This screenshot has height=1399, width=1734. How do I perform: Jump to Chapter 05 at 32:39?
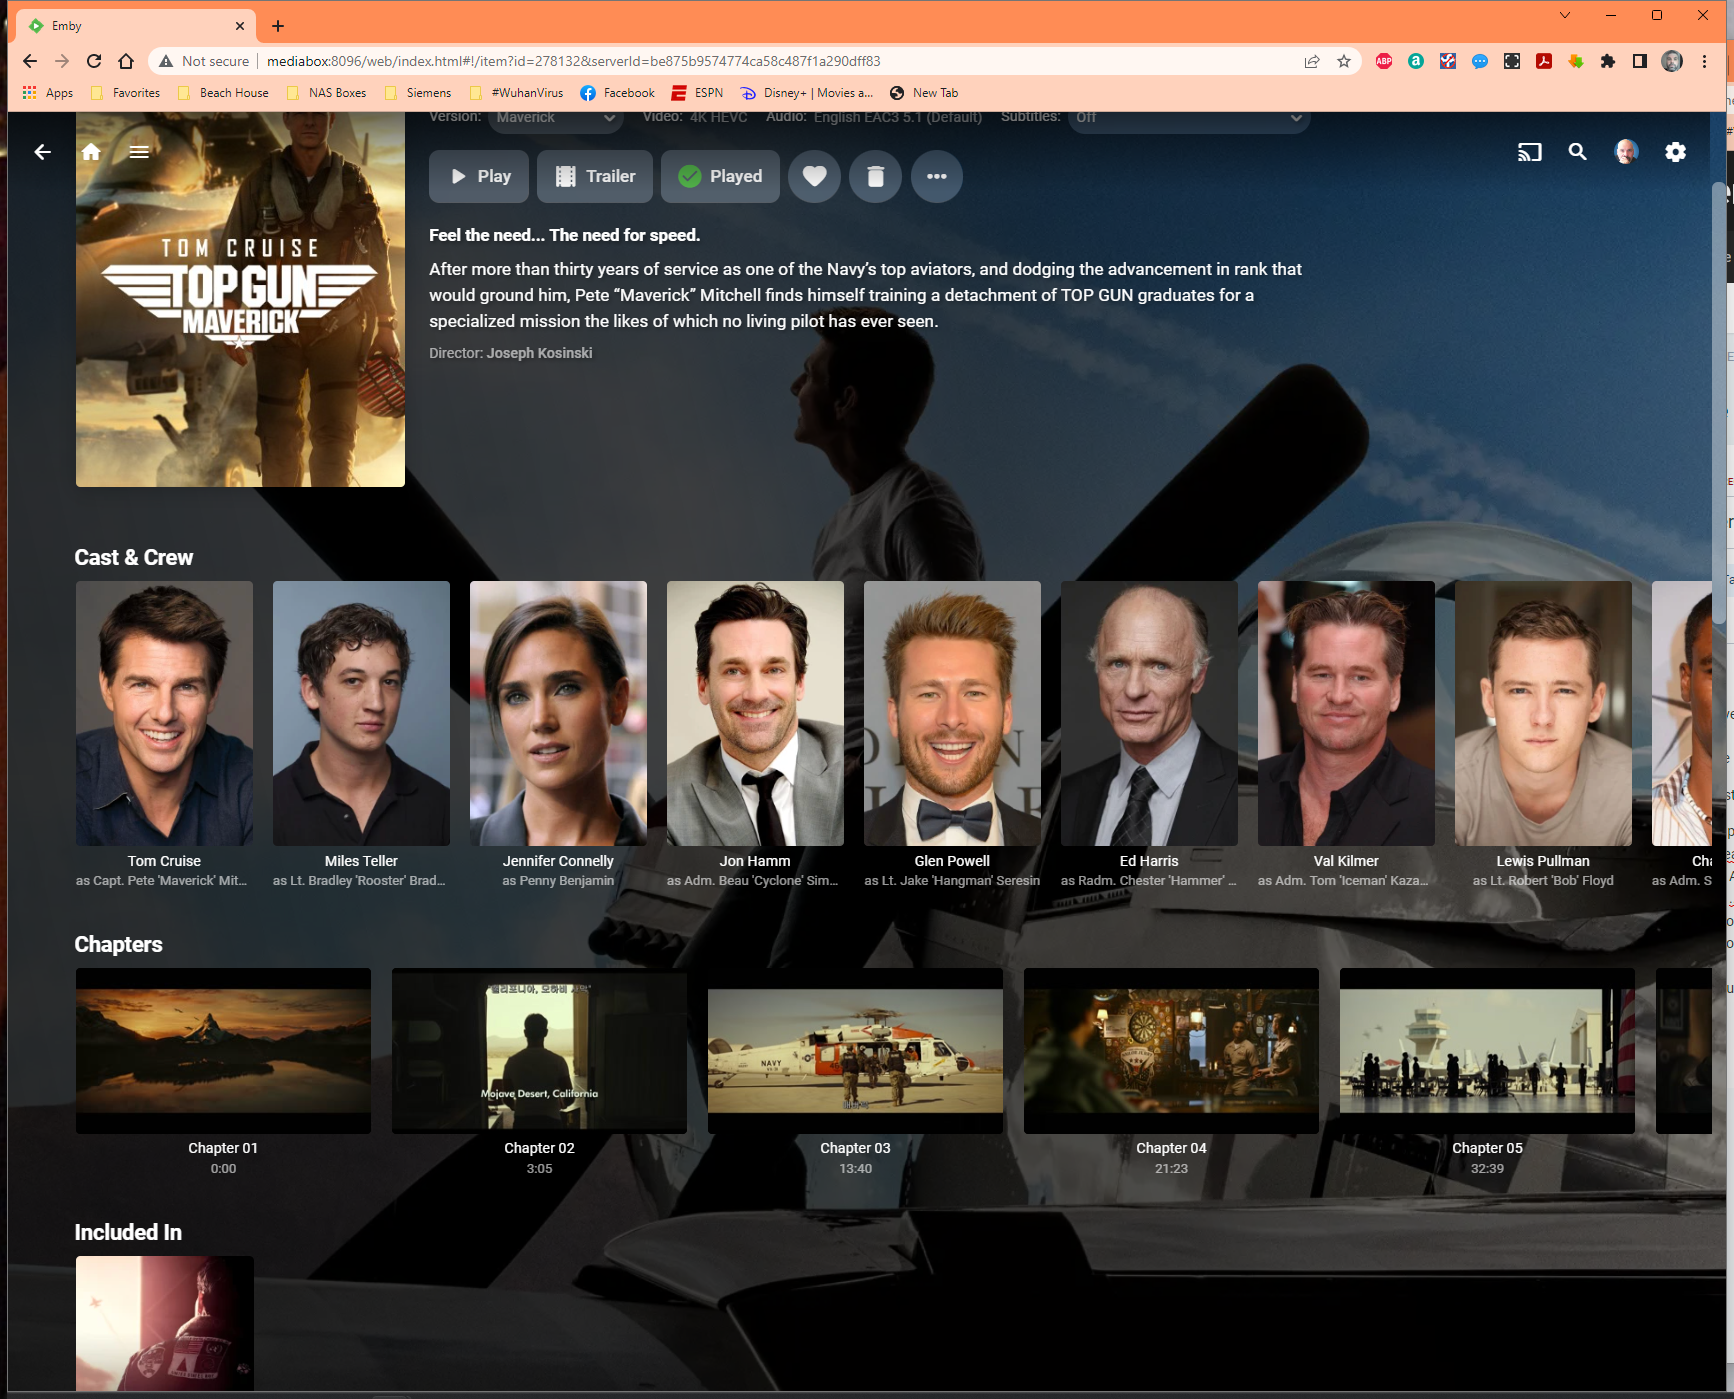pyautogui.click(x=1487, y=1051)
